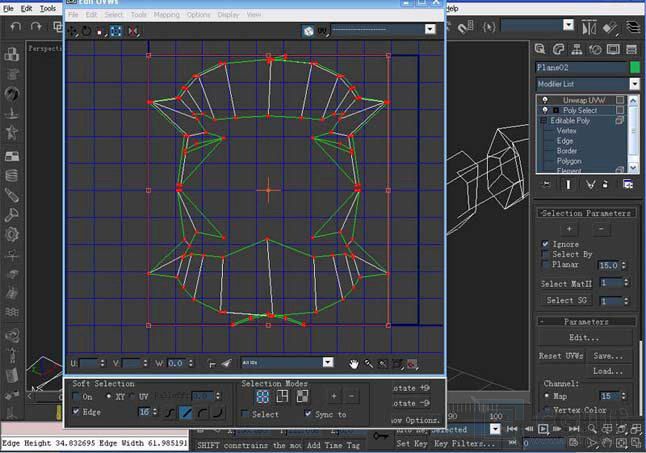Select Edge sub-object selection mode icon

tap(282, 397)
